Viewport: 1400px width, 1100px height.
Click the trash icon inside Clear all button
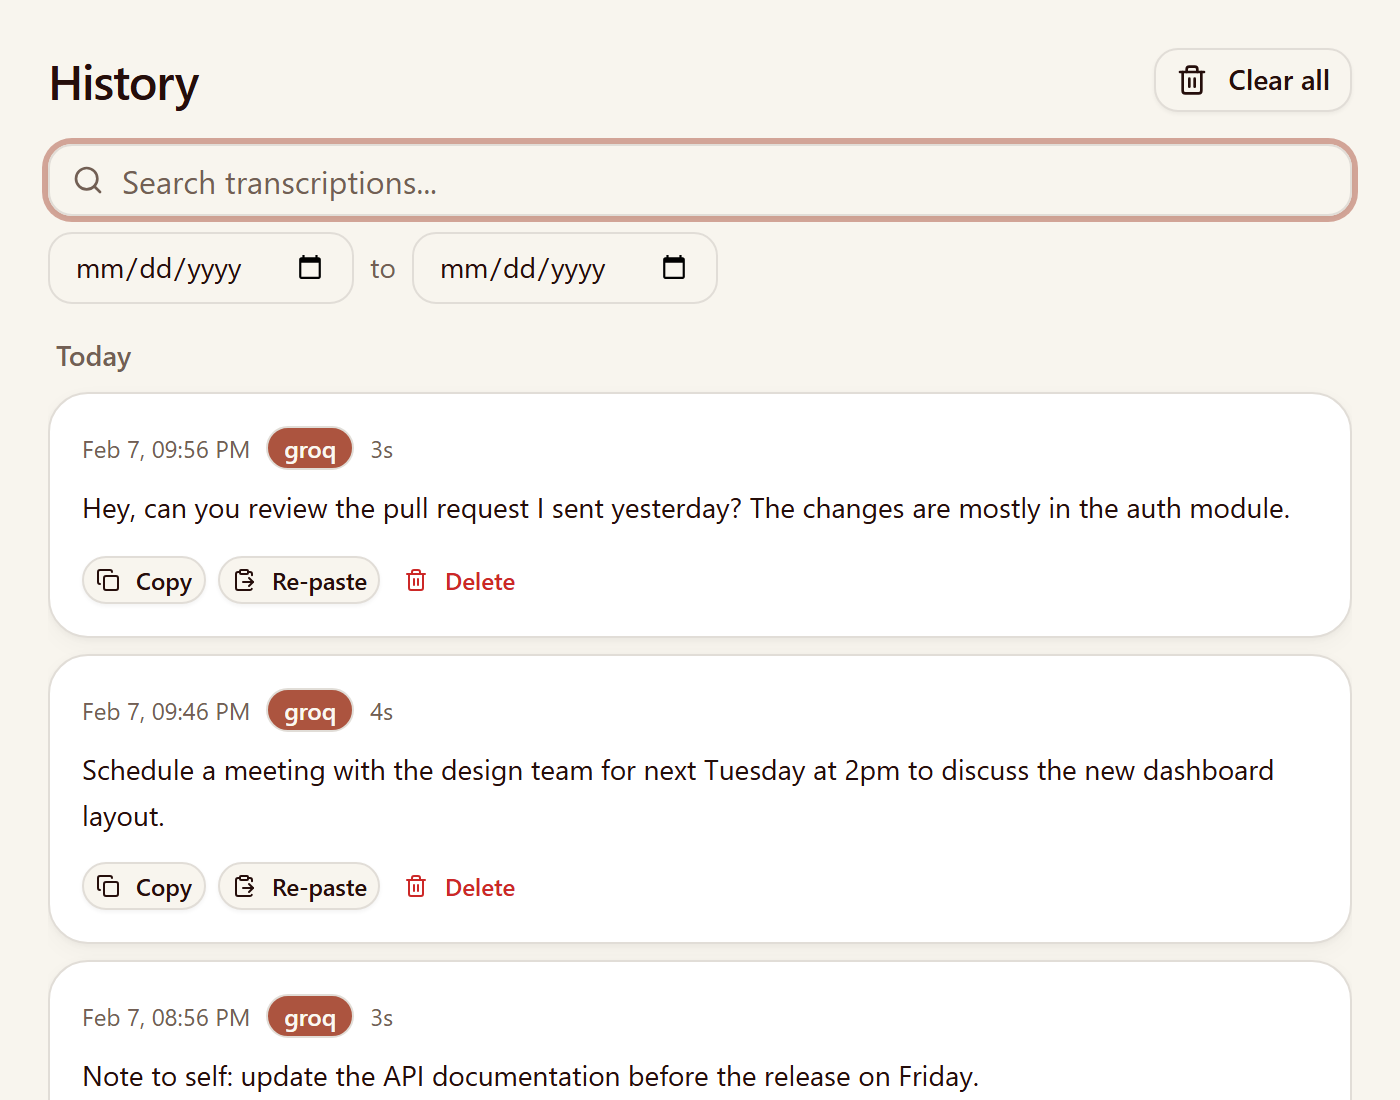pos(1192,80)
